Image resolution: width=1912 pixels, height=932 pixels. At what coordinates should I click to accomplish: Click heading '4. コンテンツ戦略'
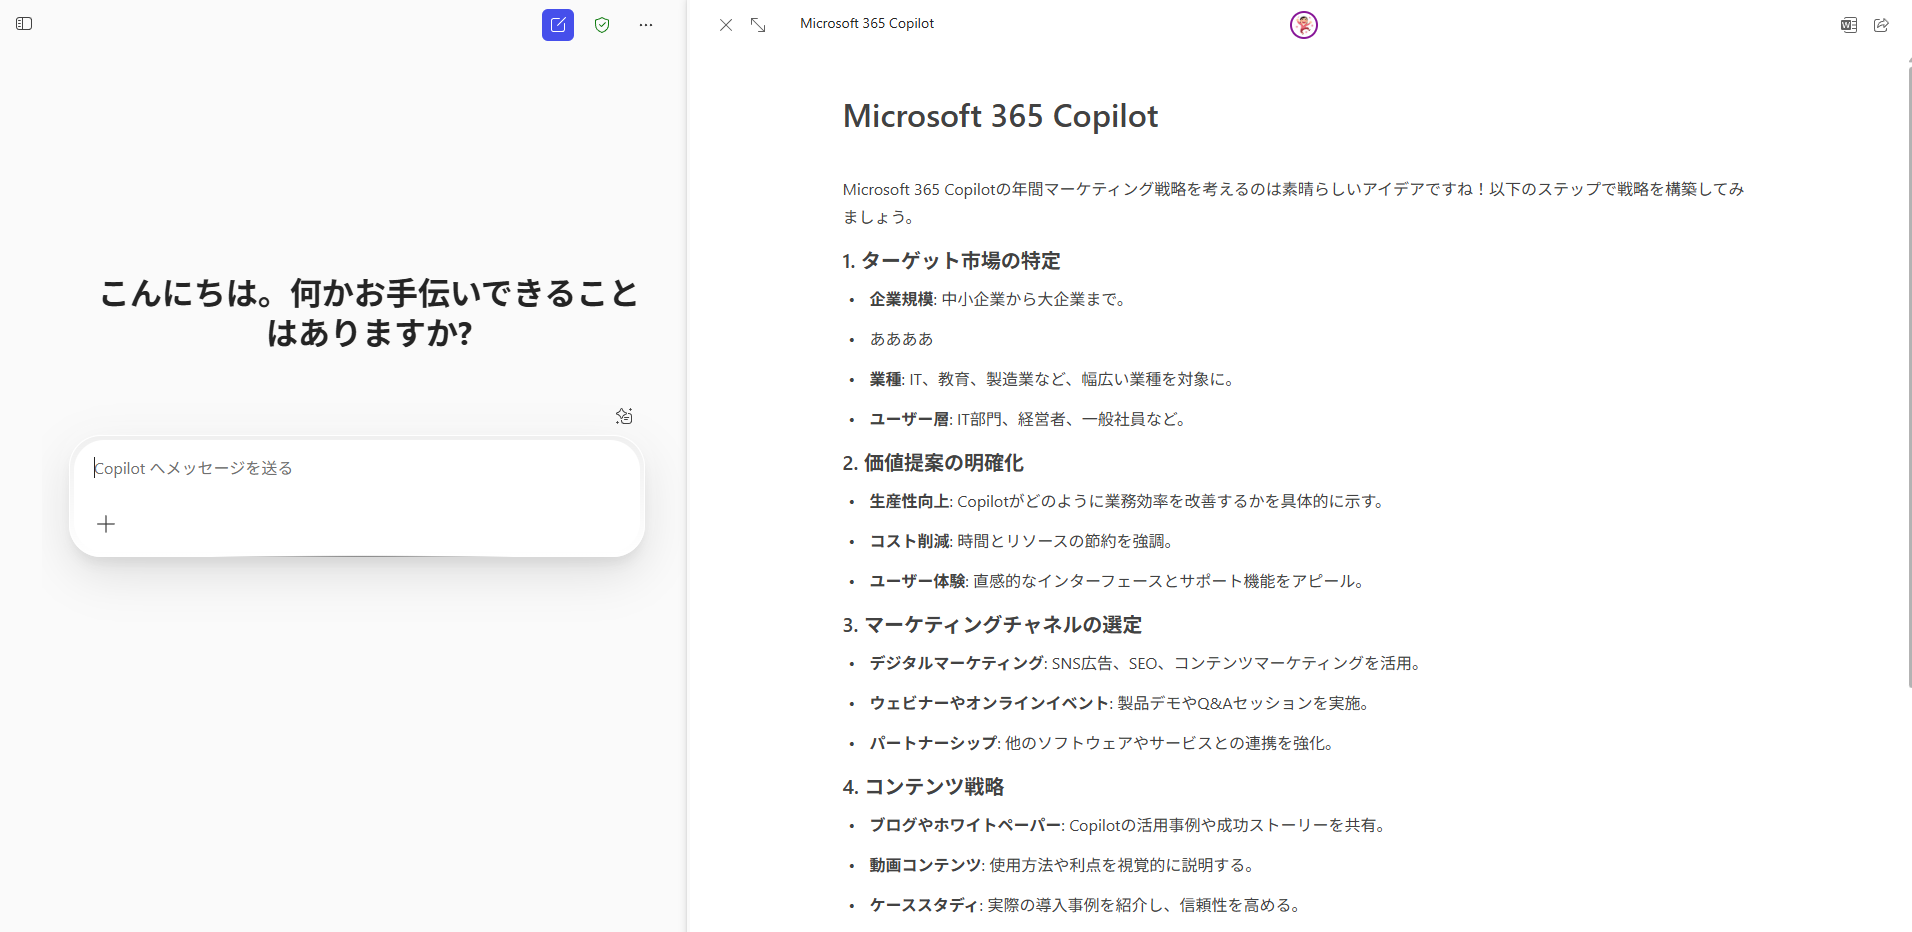click(x=923, y=787)
